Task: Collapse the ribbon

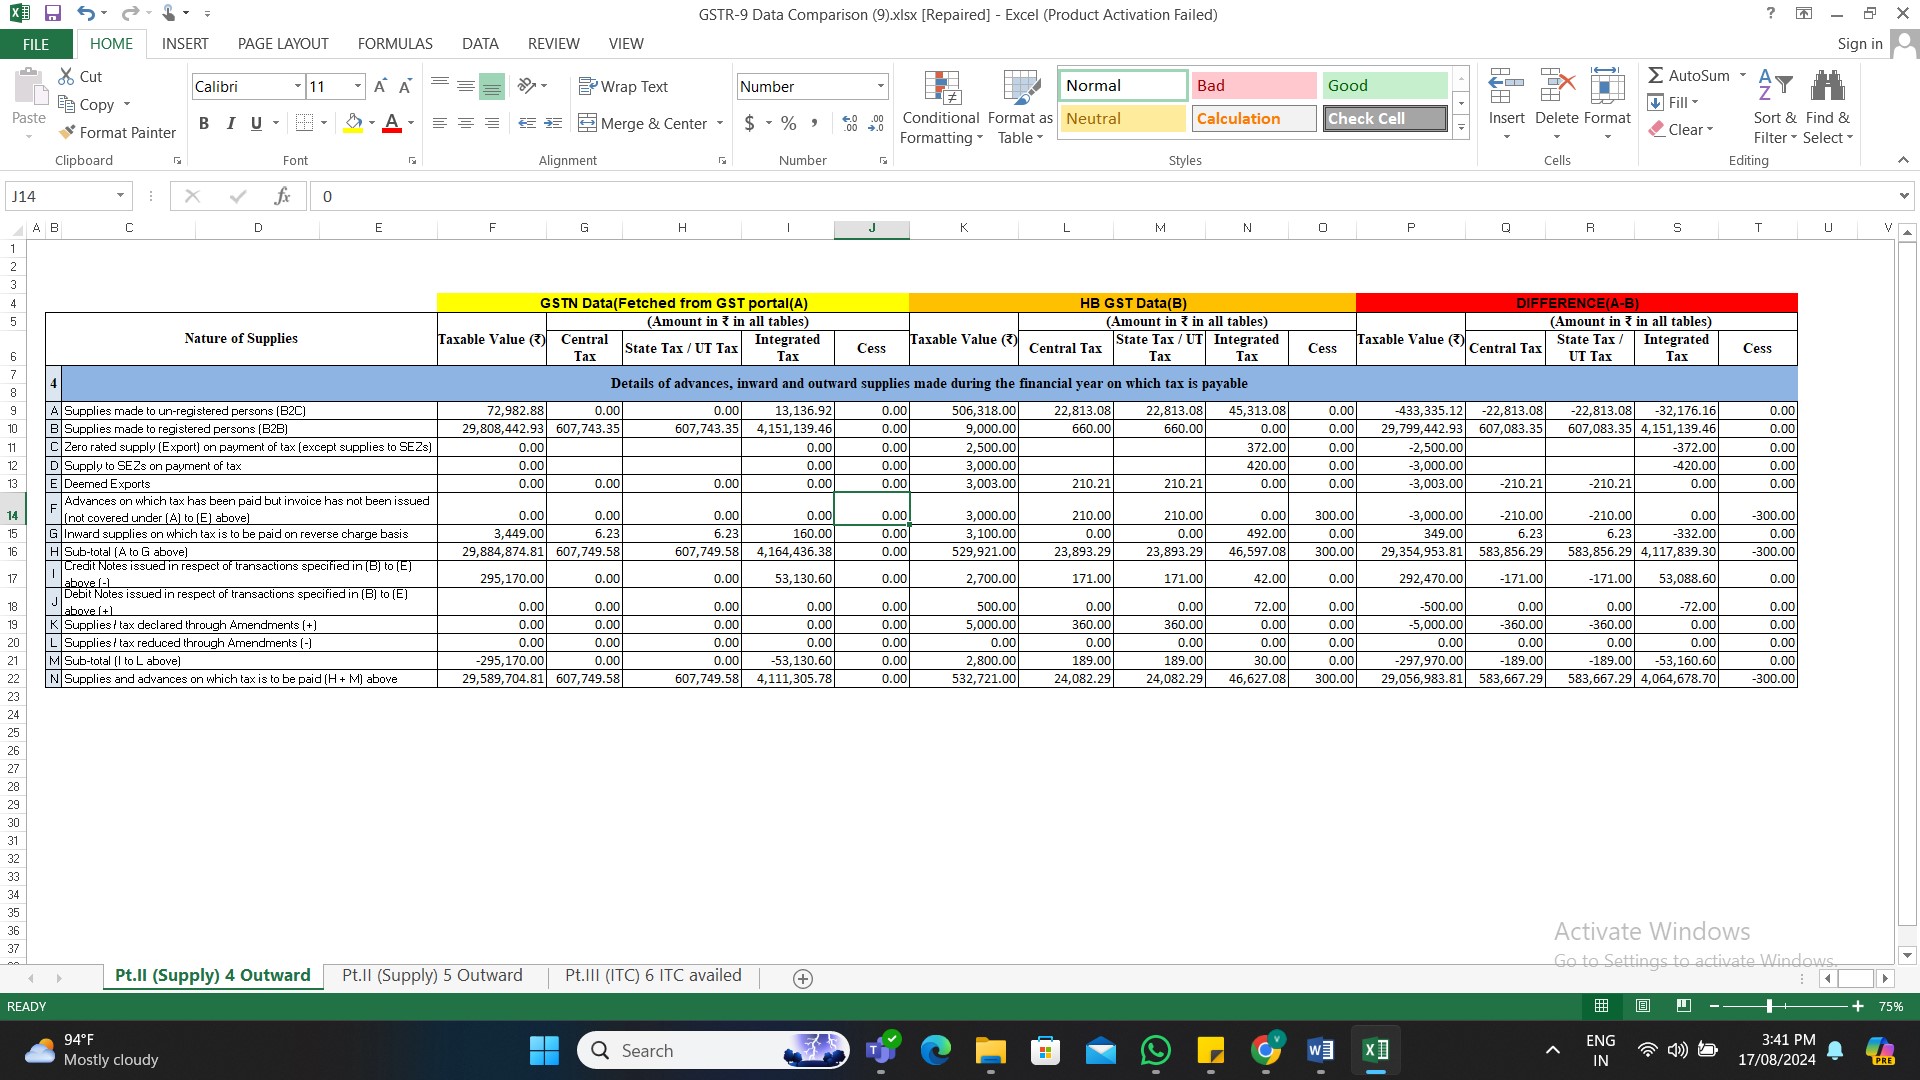Action: [1903, 160]
